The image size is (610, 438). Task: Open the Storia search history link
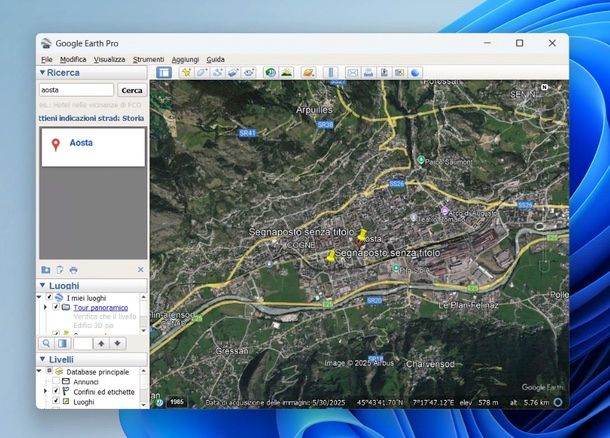(x=133, y=118)
